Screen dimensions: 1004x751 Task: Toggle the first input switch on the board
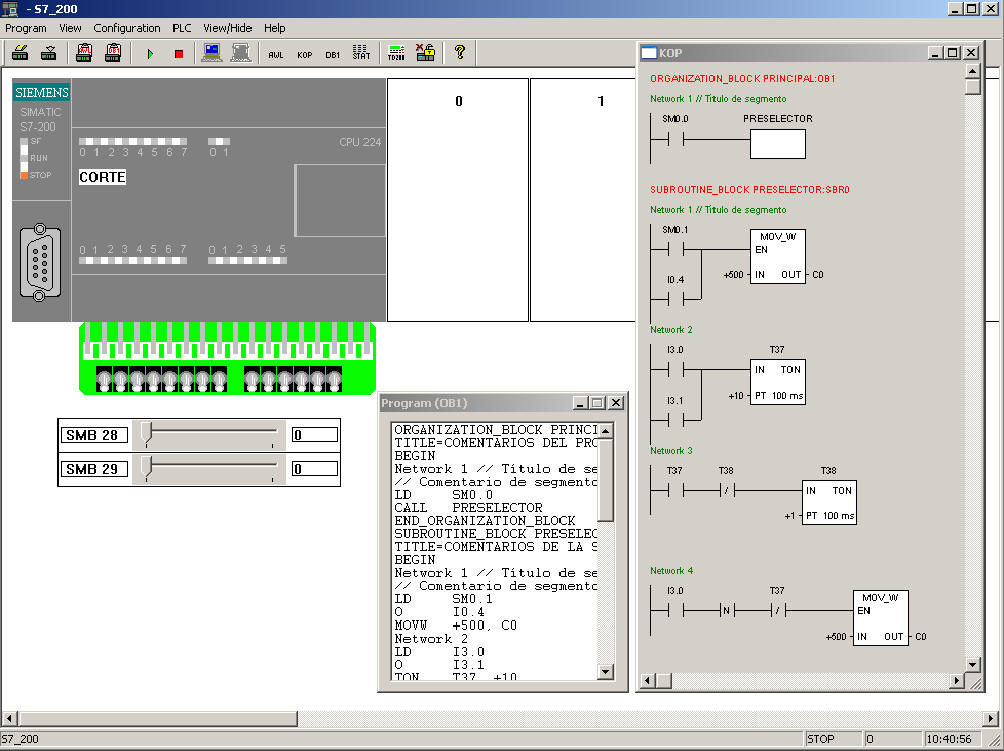[104, 378]
